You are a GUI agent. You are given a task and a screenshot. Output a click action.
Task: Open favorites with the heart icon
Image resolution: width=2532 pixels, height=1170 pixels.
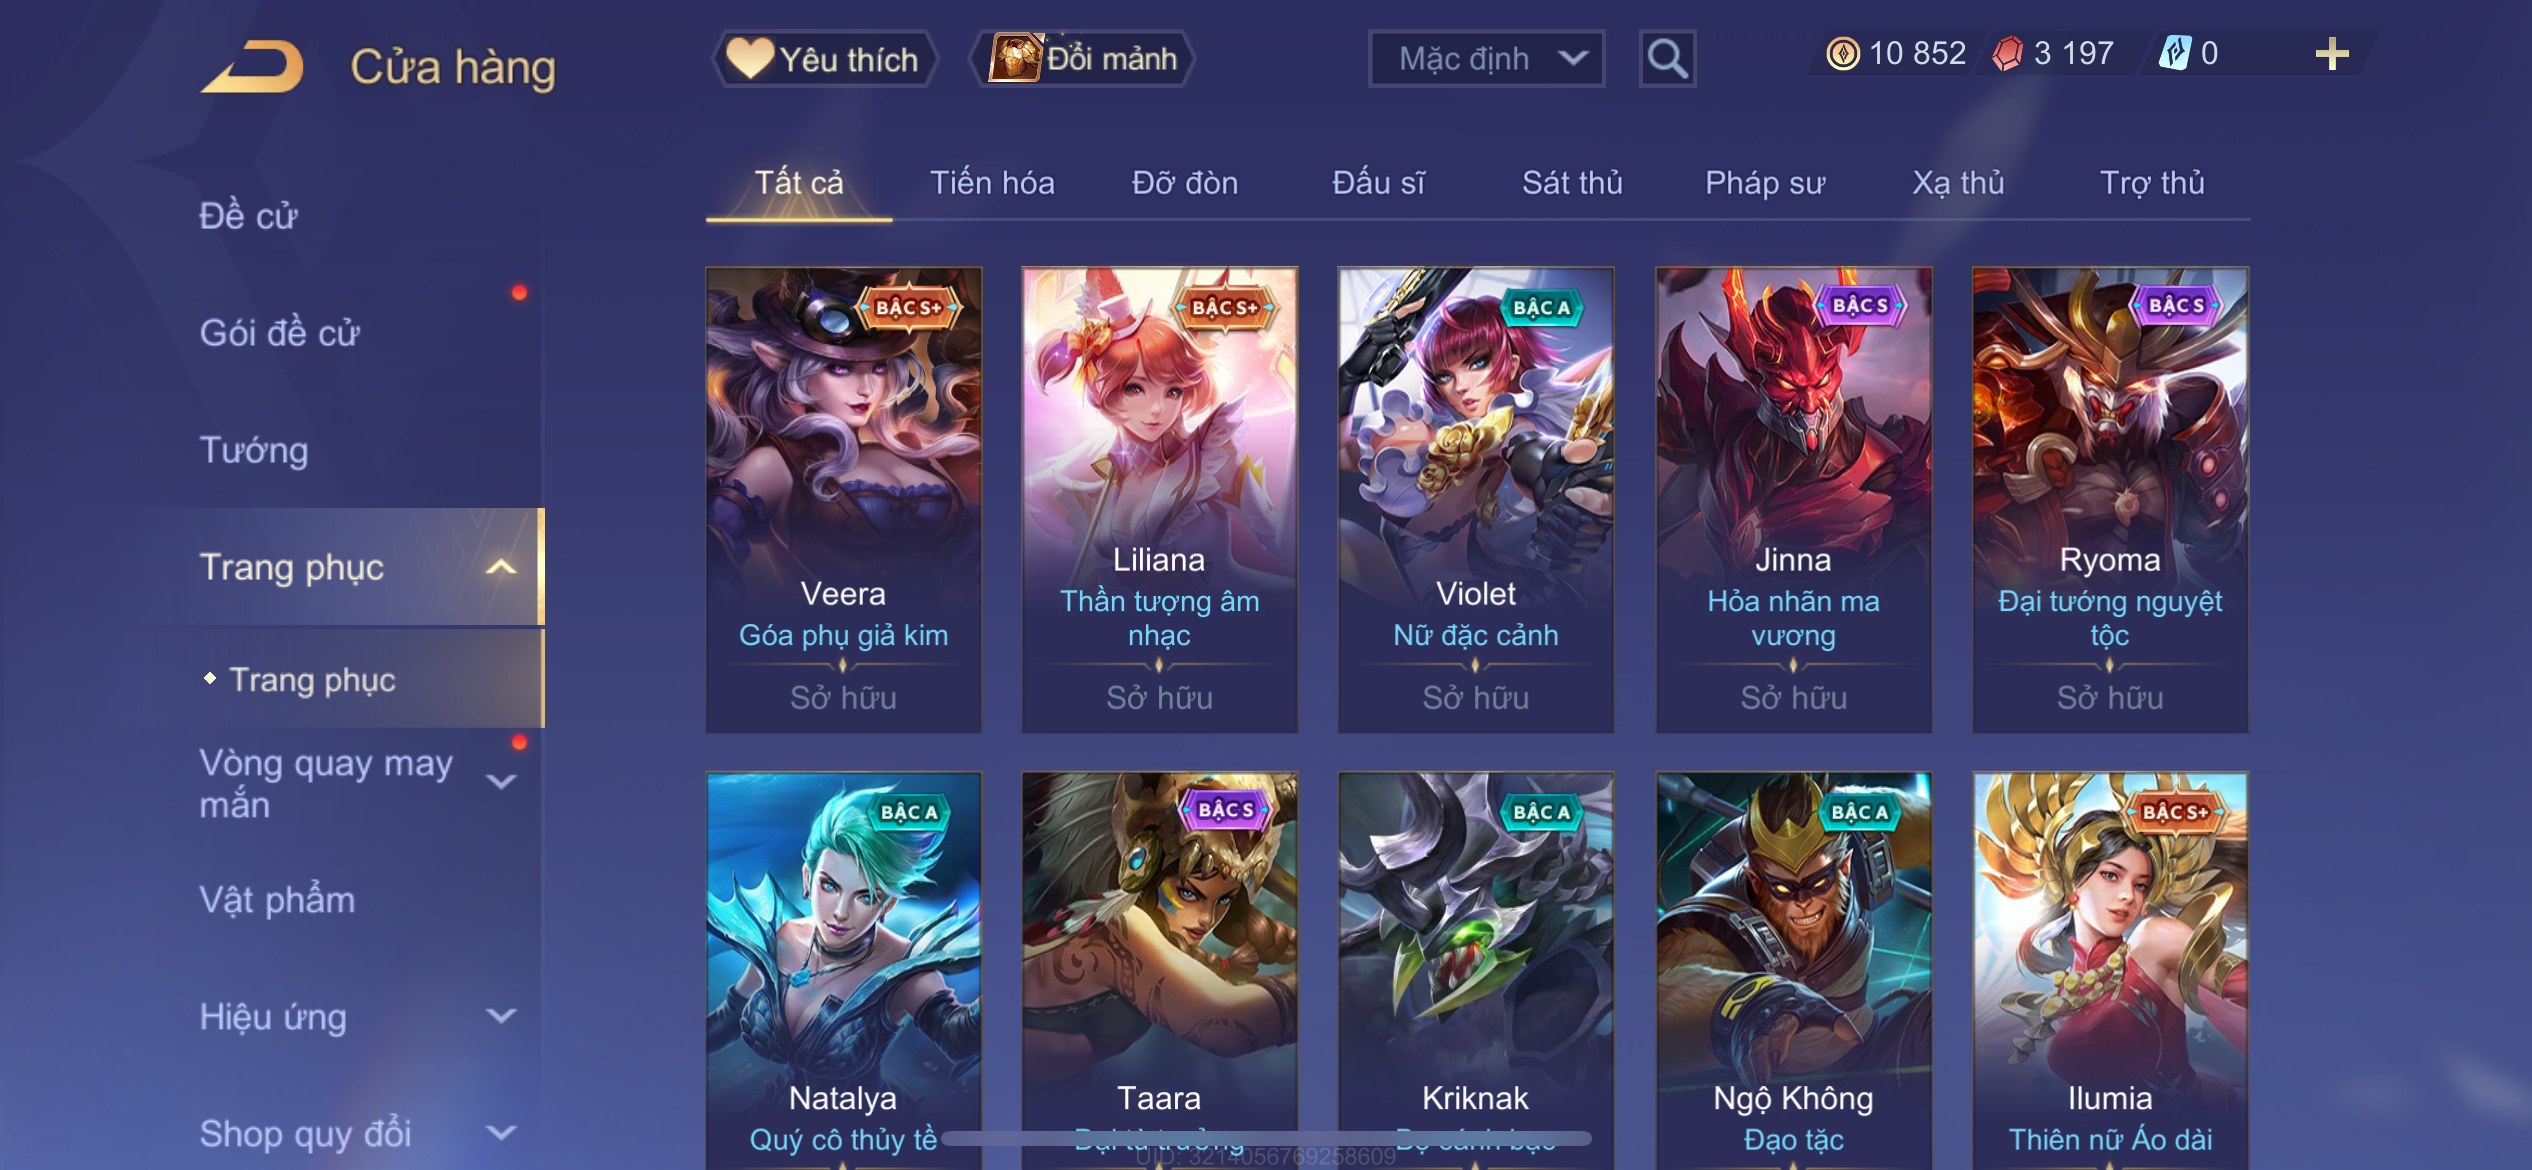pos(749,58)
